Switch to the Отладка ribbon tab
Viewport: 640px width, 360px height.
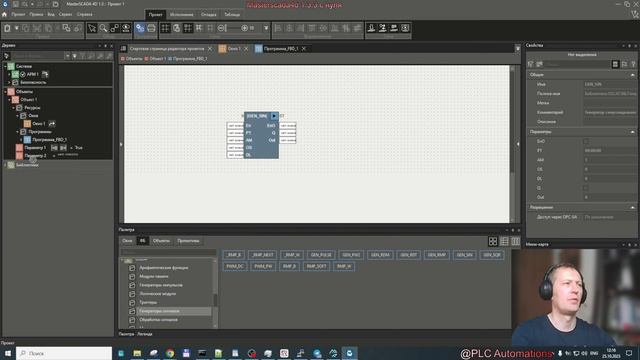click(209, 15)
